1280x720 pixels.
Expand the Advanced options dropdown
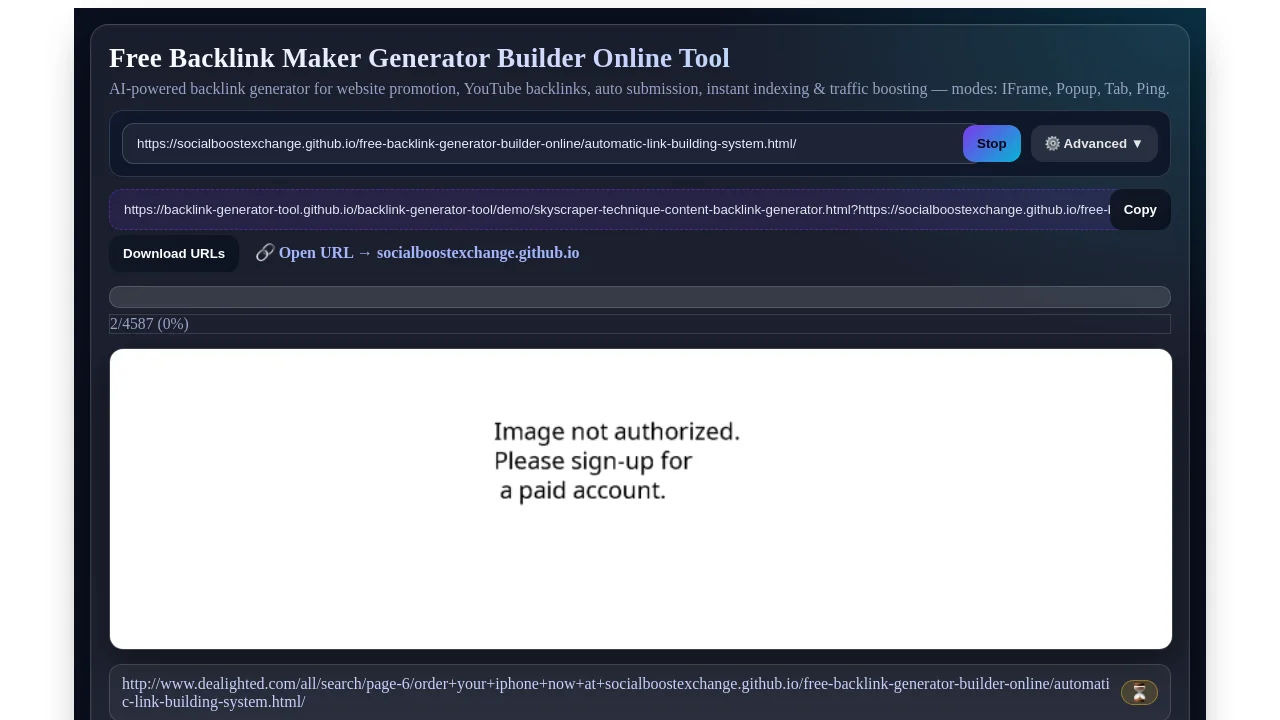pos(1094,144)
